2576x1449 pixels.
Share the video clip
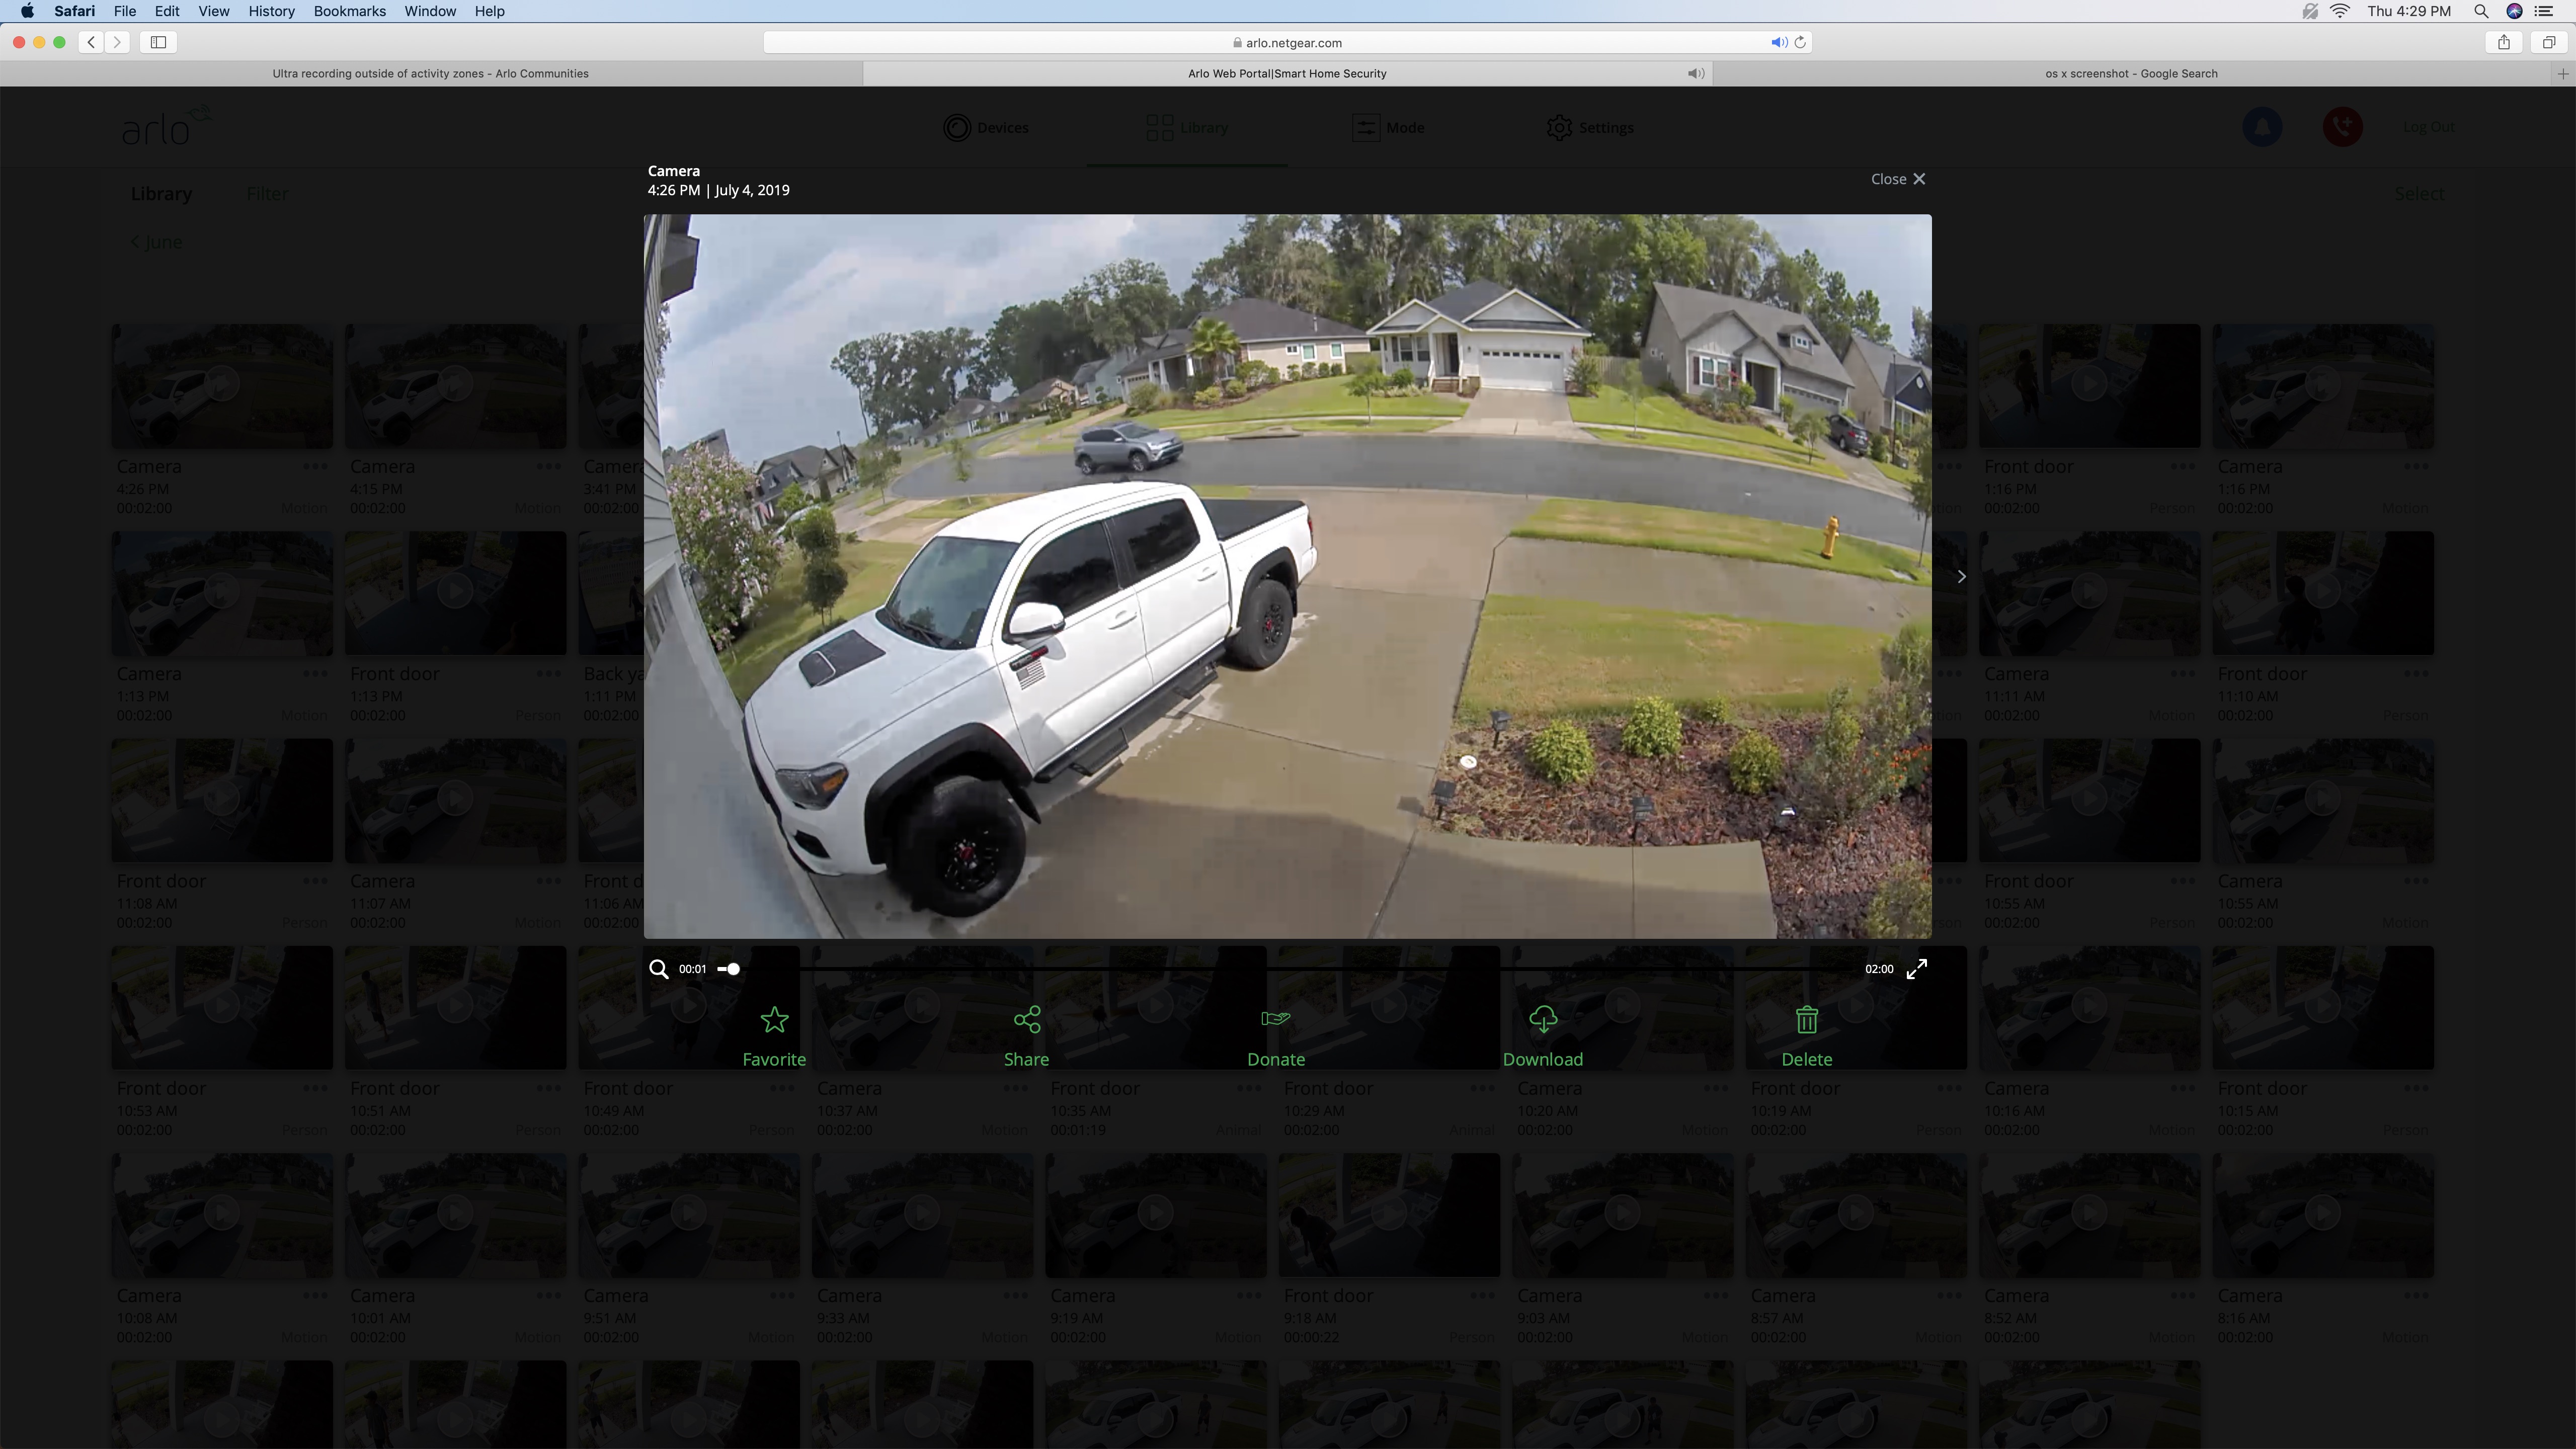point(1026,1037)
